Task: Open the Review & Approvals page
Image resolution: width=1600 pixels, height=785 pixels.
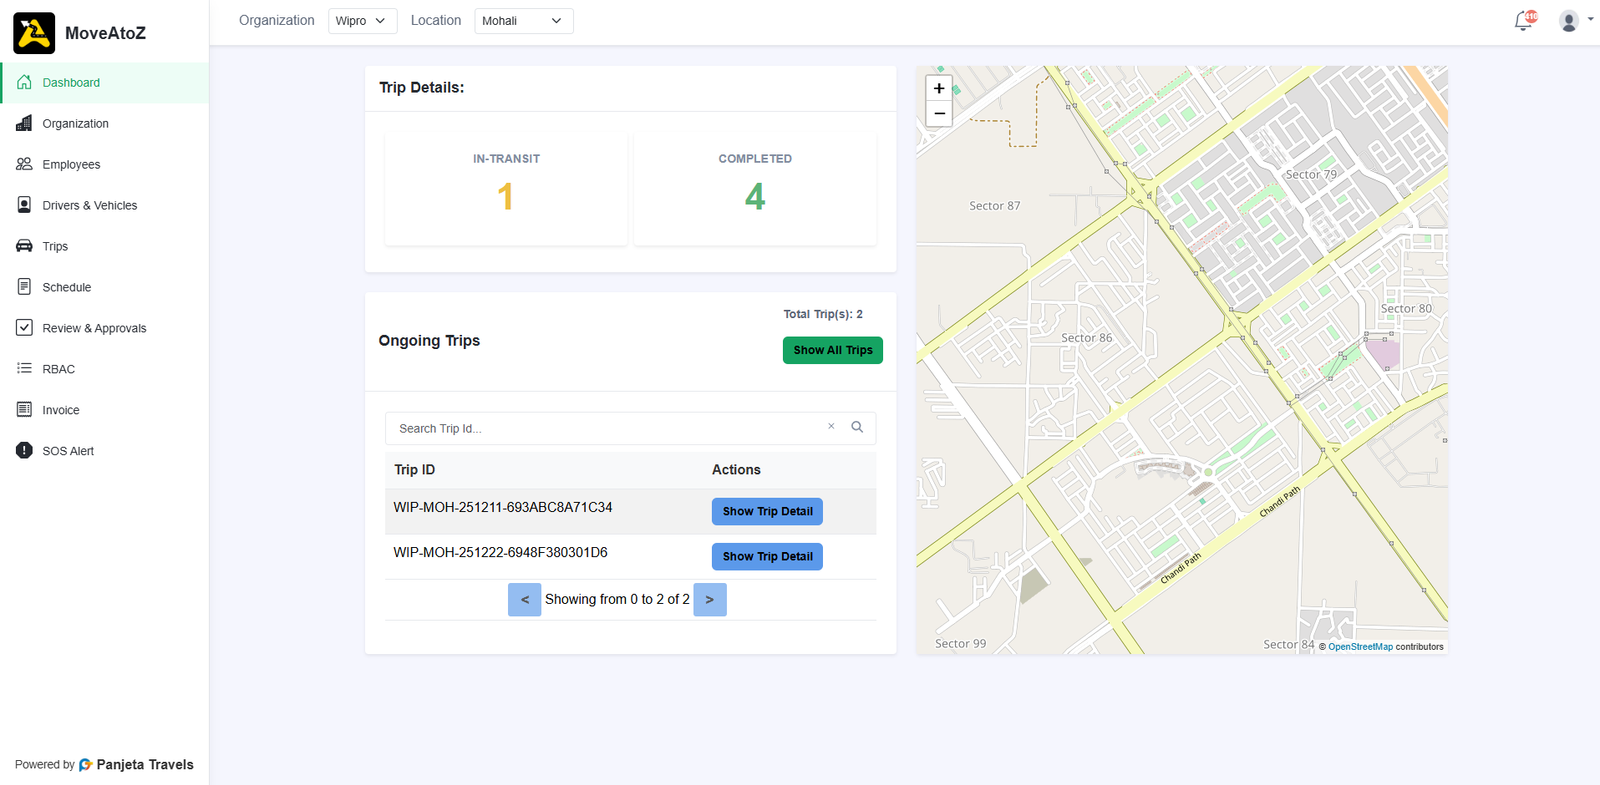Action: 94,328
